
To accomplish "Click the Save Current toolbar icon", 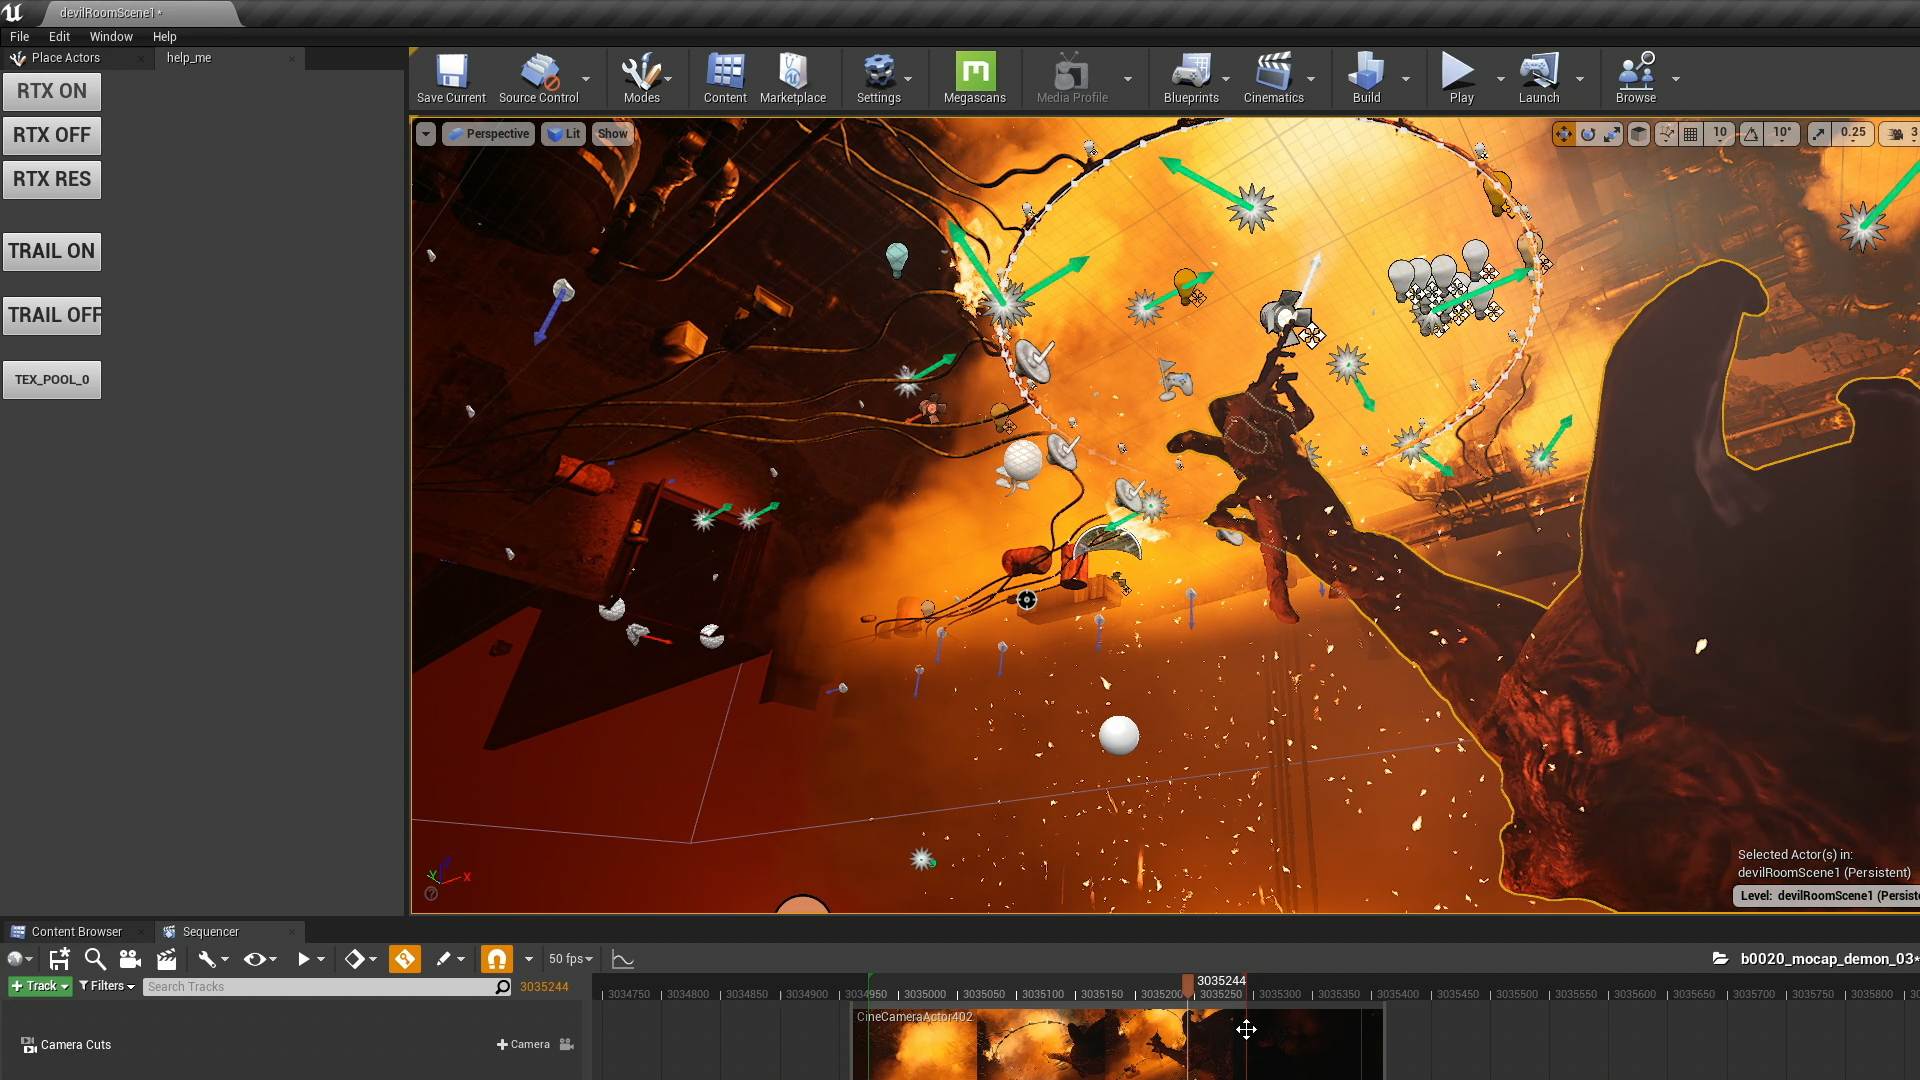I will [x=451, y=78].
